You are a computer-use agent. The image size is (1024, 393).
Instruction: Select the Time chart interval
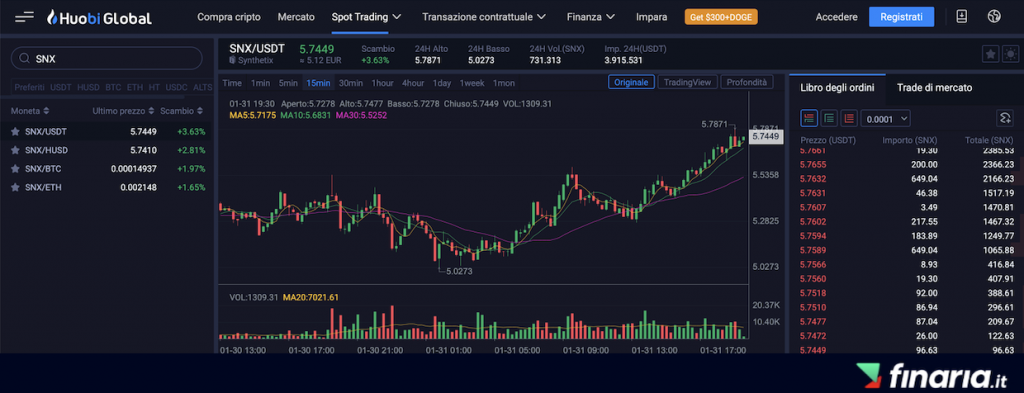coord(232,83)
